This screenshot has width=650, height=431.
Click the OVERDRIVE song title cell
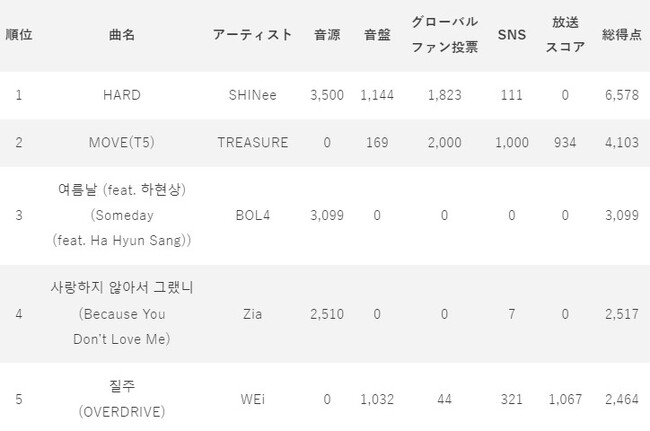[121, 399]
